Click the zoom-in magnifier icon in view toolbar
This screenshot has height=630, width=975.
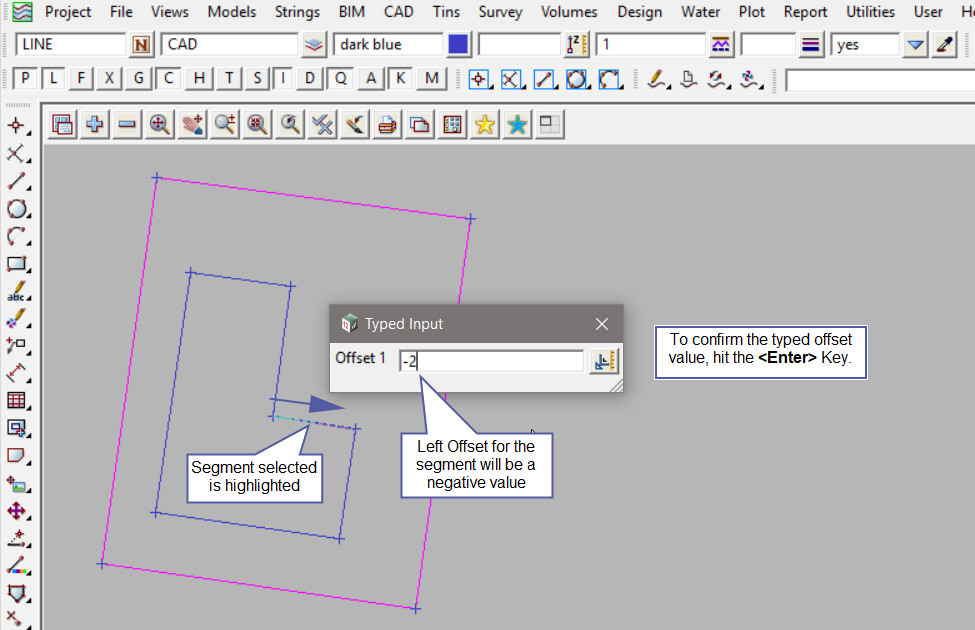click(x=159, y=124)
